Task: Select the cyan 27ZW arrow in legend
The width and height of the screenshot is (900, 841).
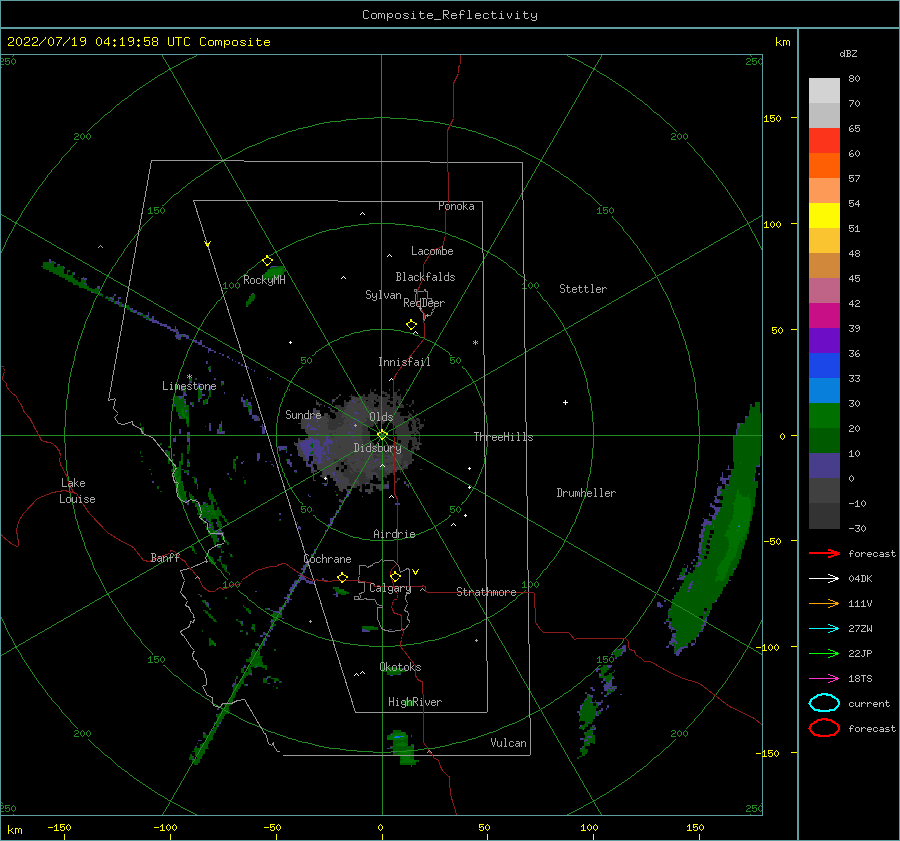Action: [x=824, y=629]
